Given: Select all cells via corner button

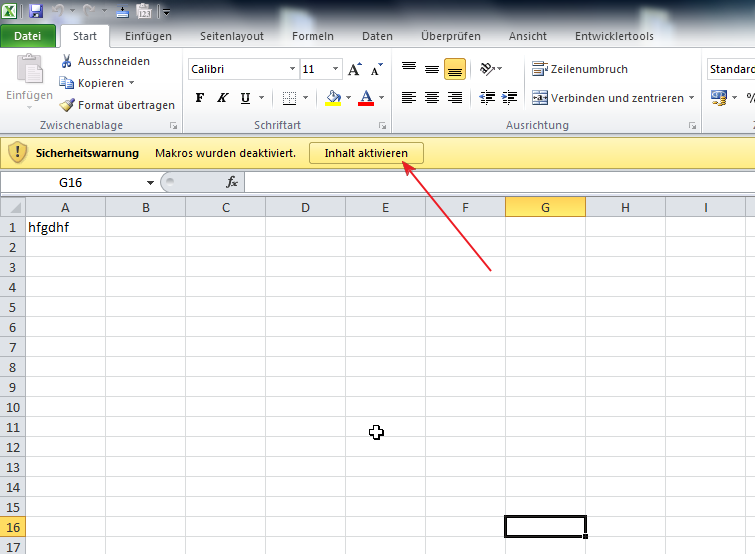Looking at the screenshot, I should 13,207.
